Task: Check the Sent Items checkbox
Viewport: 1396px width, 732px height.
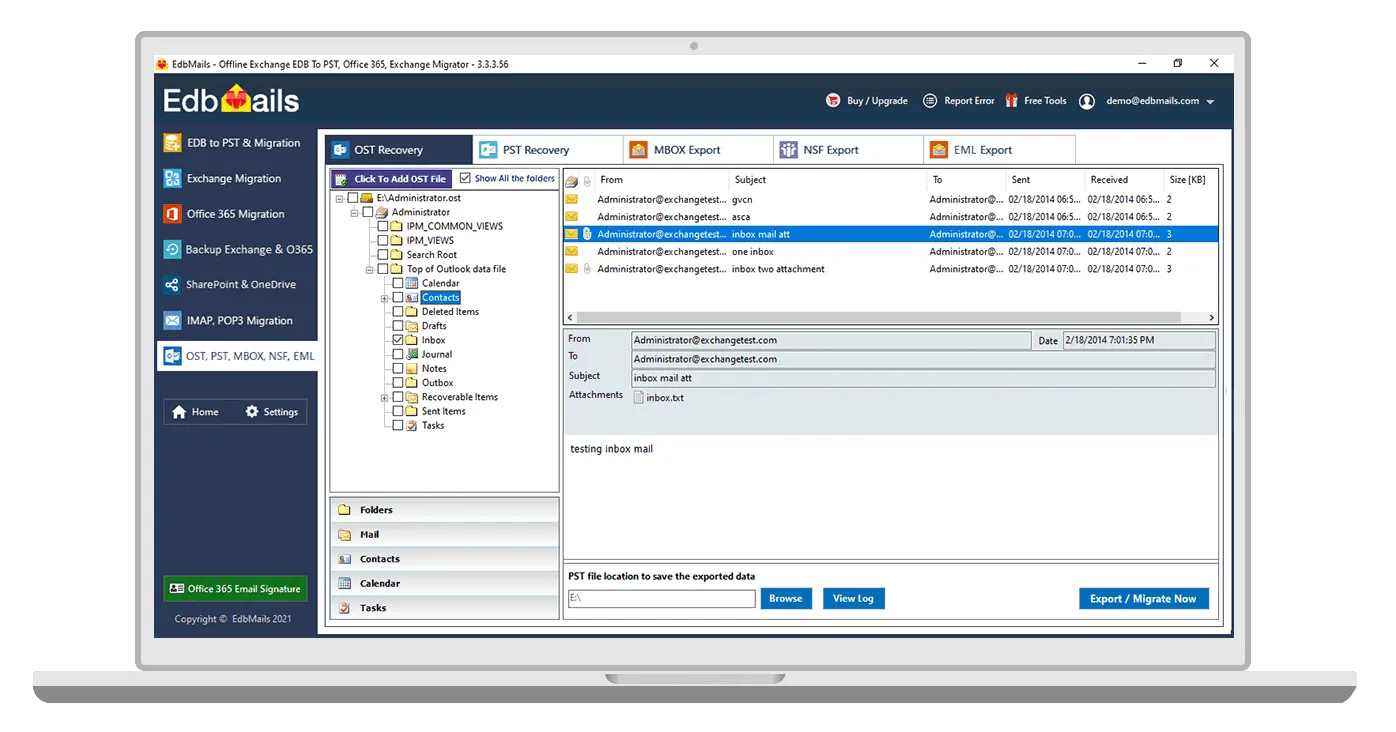Action: click(398, 411)
